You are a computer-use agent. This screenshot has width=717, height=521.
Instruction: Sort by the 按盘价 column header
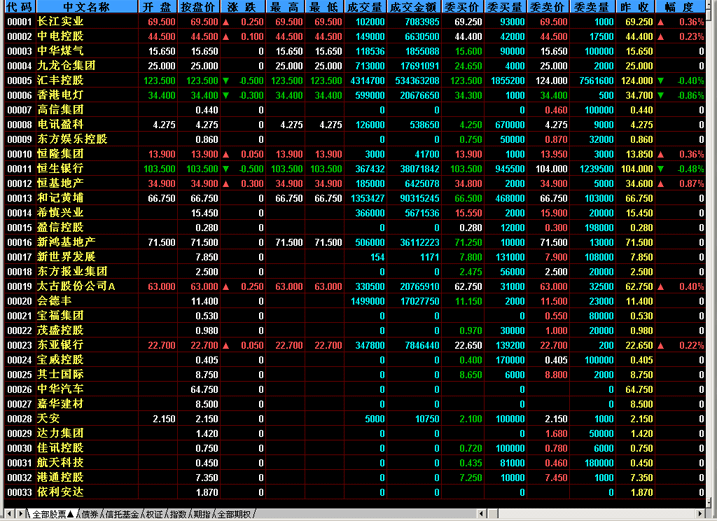(x=199, y=7)
